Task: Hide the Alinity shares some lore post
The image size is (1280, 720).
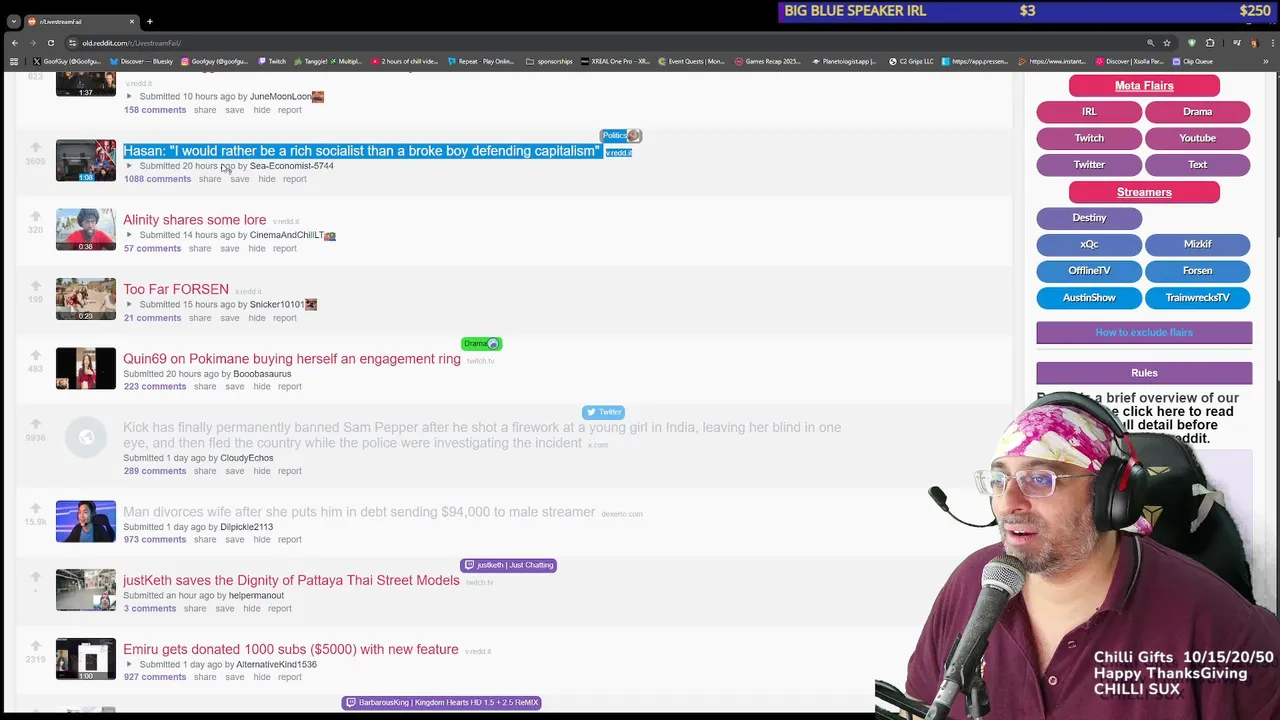Action: tap(257, 248)
